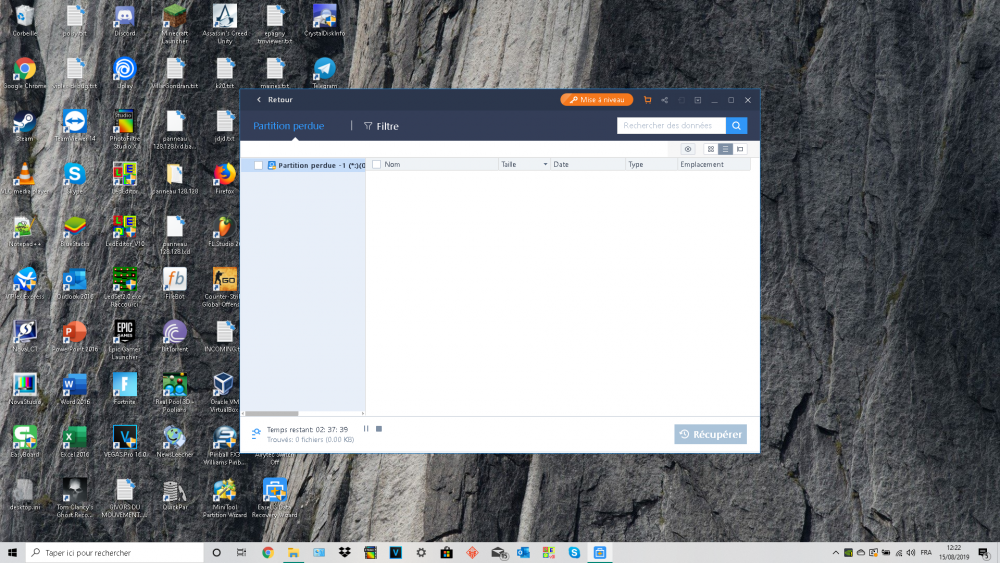
Task: Open the Filtre filter options
Action: tap(381, 127)
